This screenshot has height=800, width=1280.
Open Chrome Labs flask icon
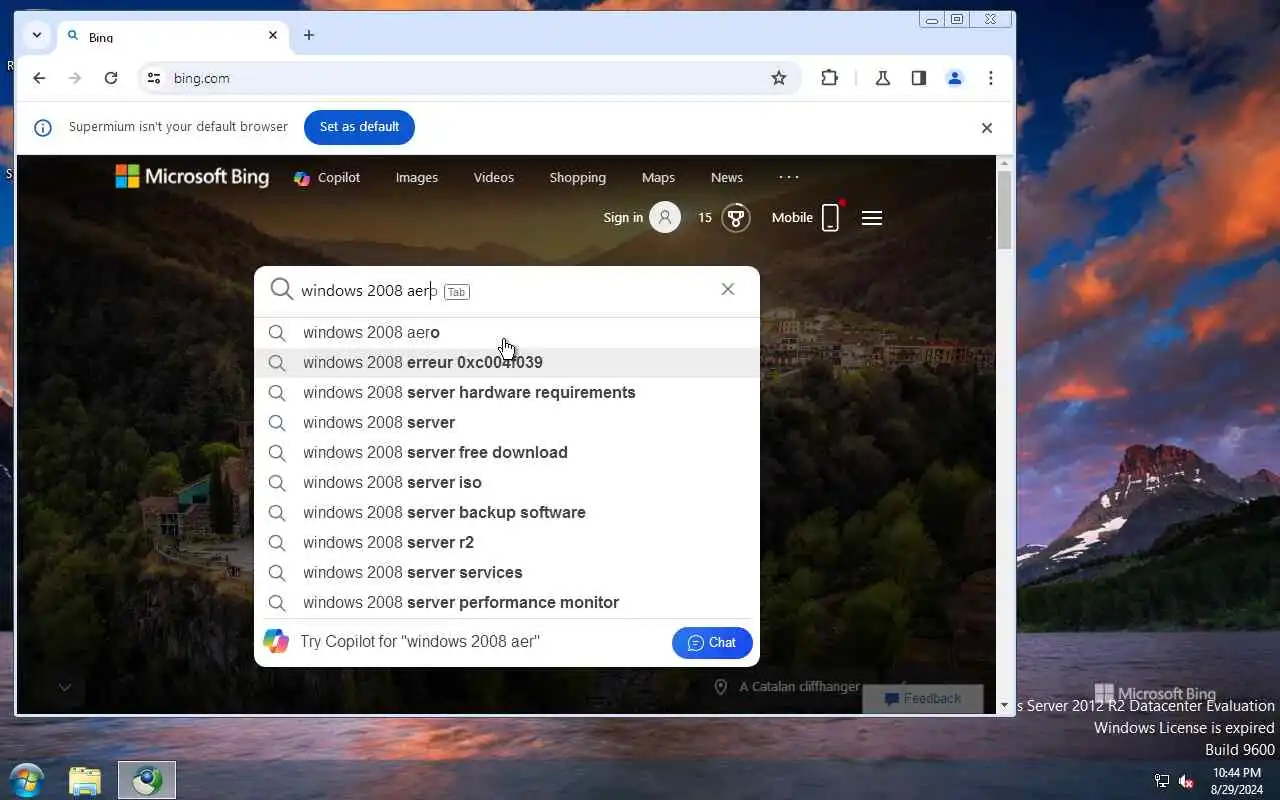(883, 78)
